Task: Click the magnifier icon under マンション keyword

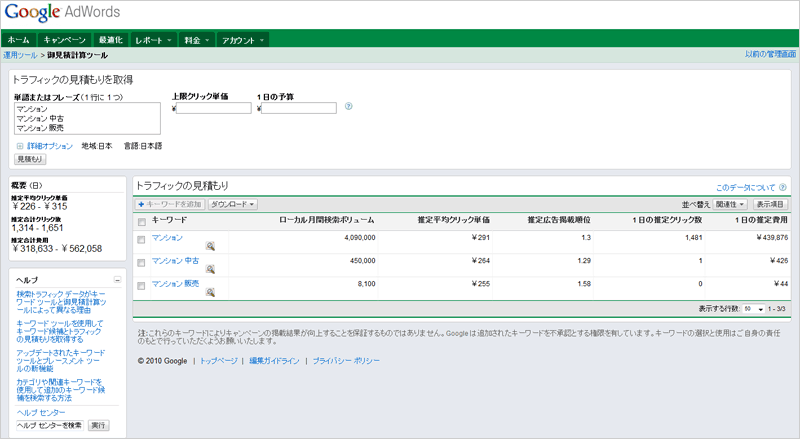Action: coord(210,245)
